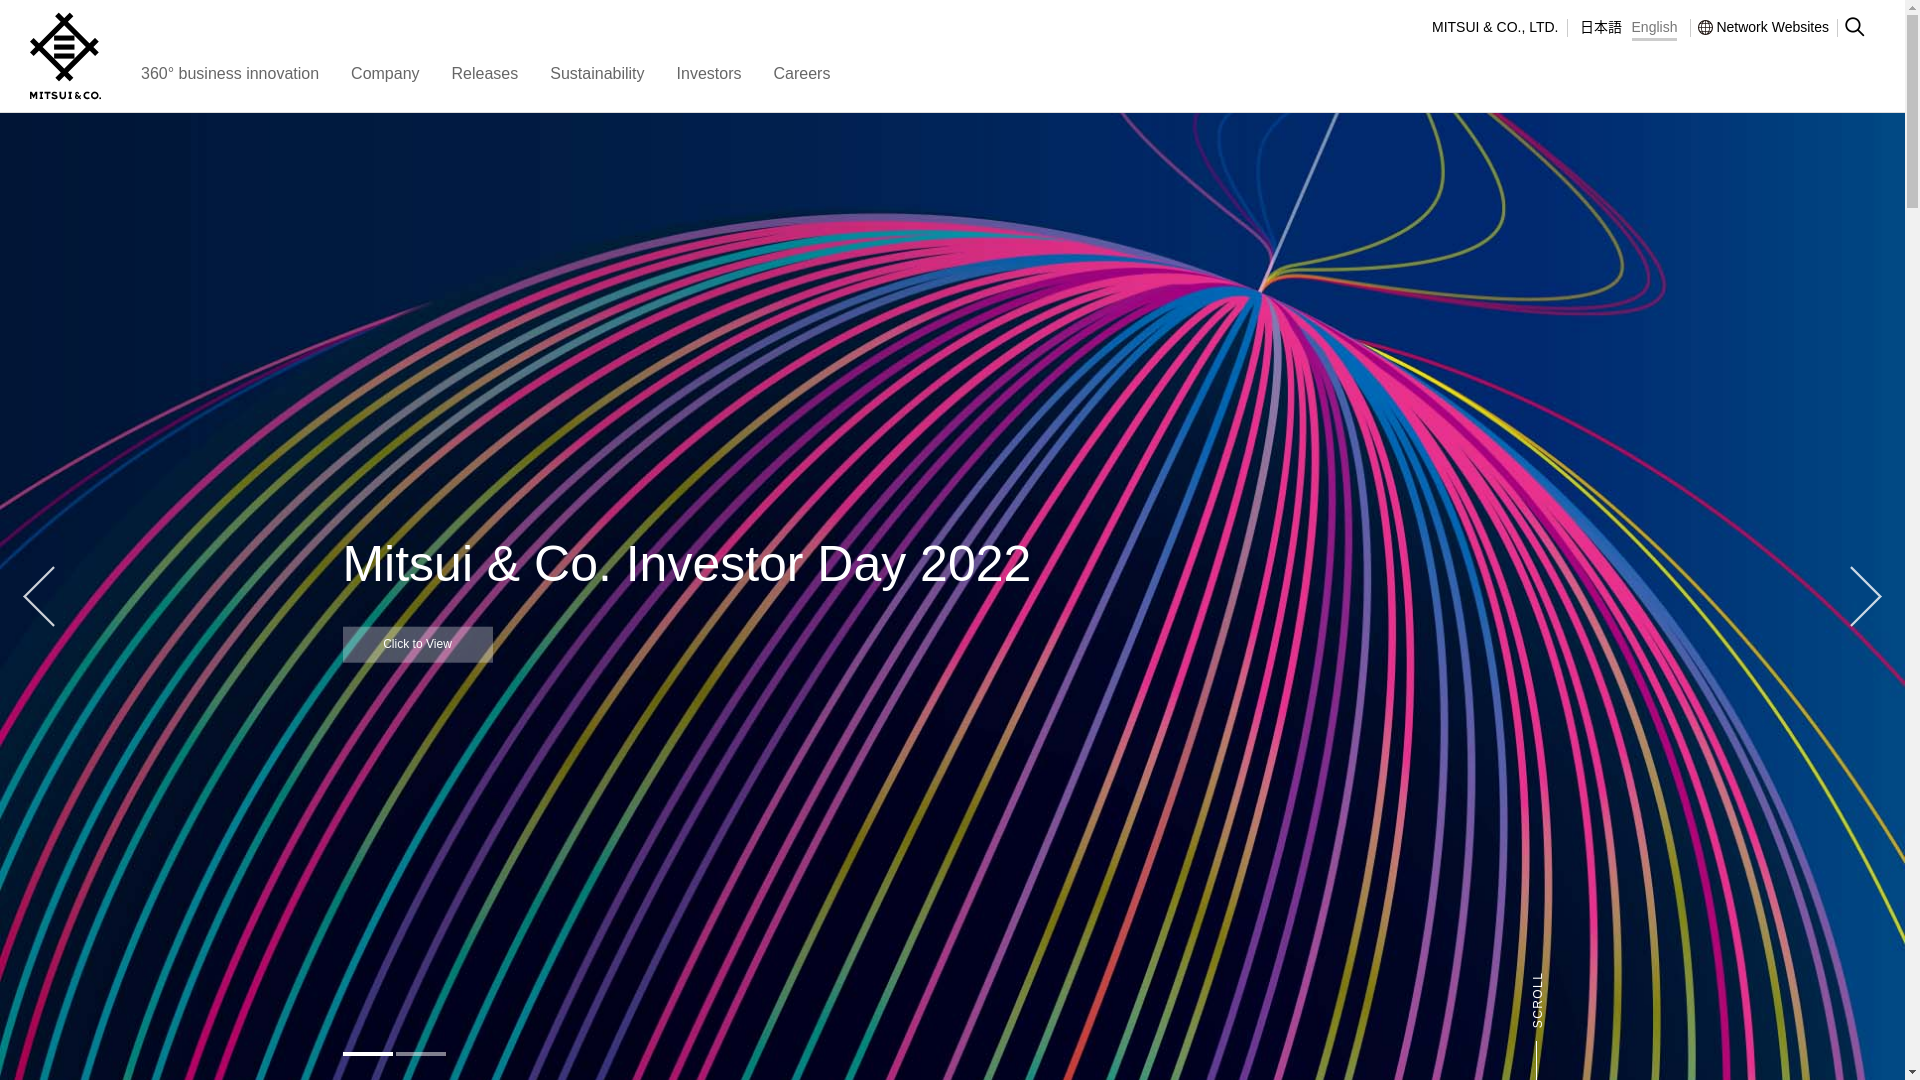This screenshot has width=1920, height=1080.
Task: Click the page vertical scrollbar
Action: click(1912, 540)
